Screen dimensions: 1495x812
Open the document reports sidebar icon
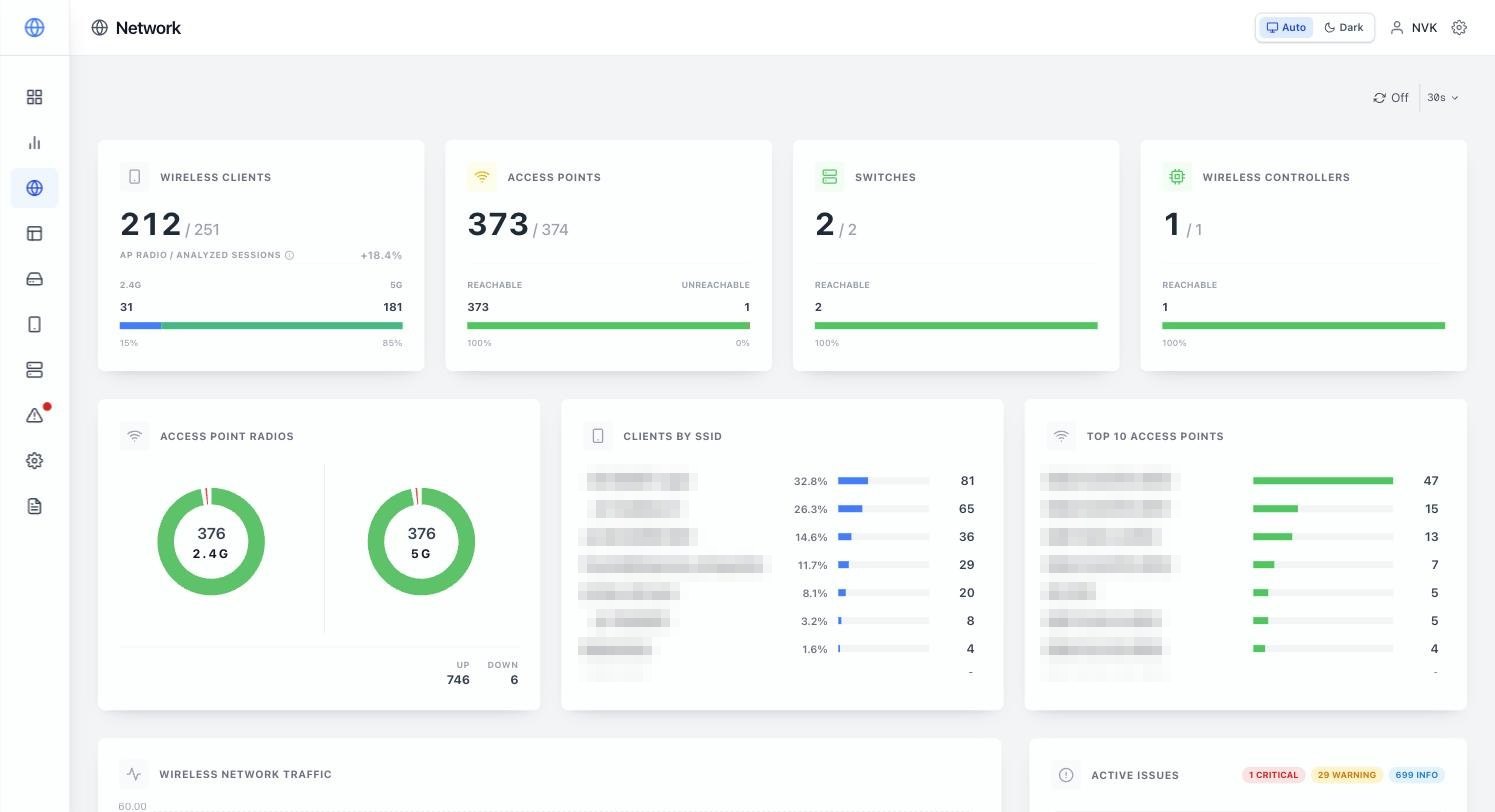(x=34, y=506)
